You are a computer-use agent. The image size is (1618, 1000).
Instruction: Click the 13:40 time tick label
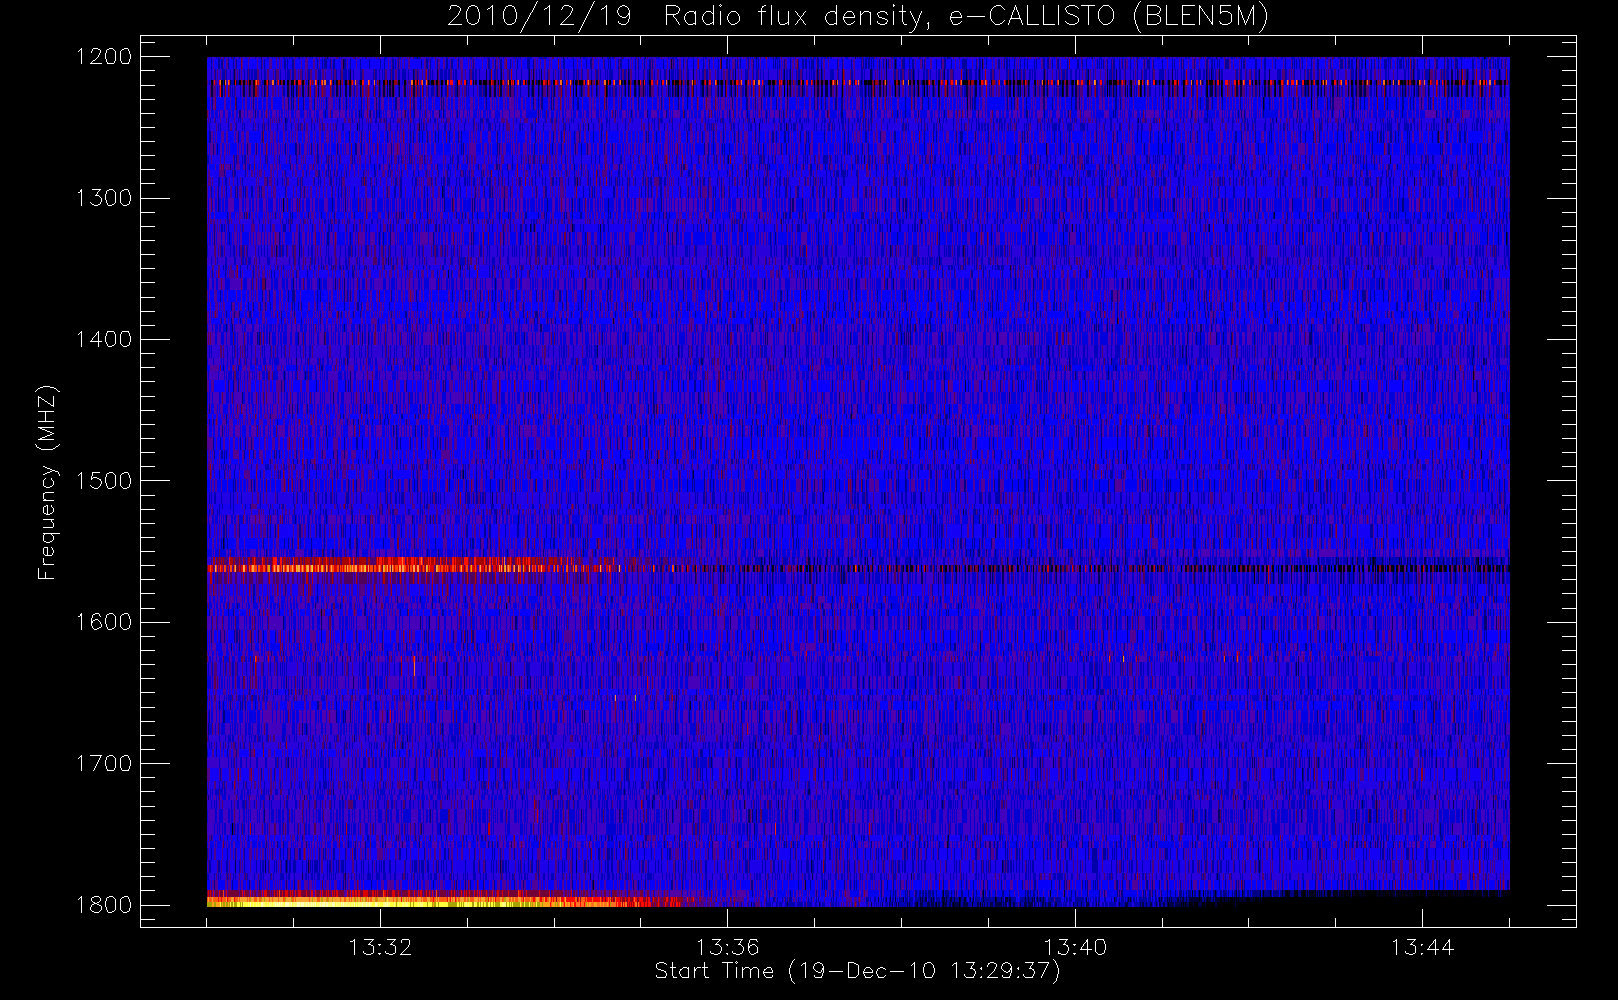1075,947
